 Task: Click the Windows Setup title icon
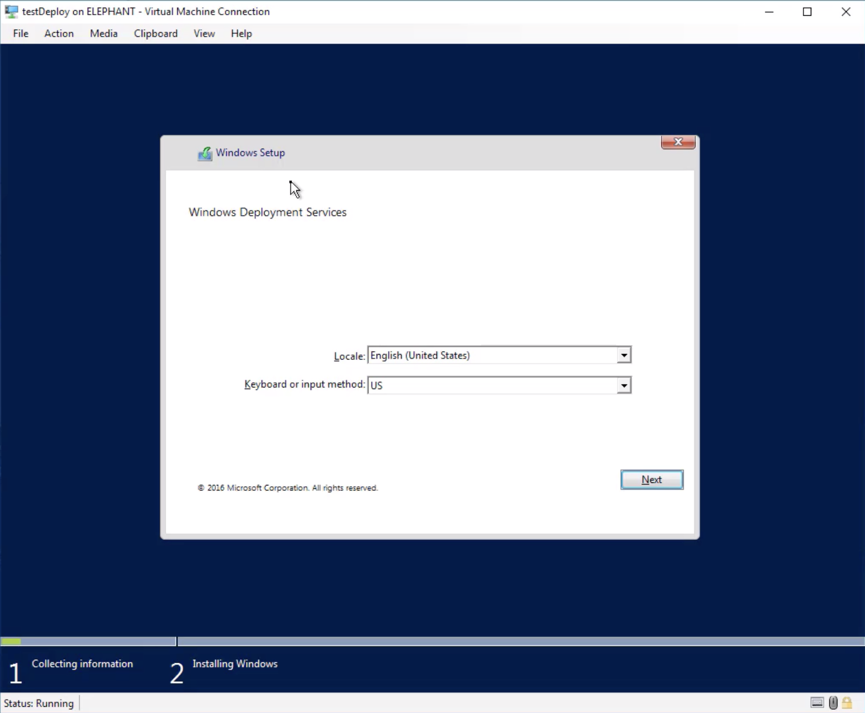(x=205, y=153)
